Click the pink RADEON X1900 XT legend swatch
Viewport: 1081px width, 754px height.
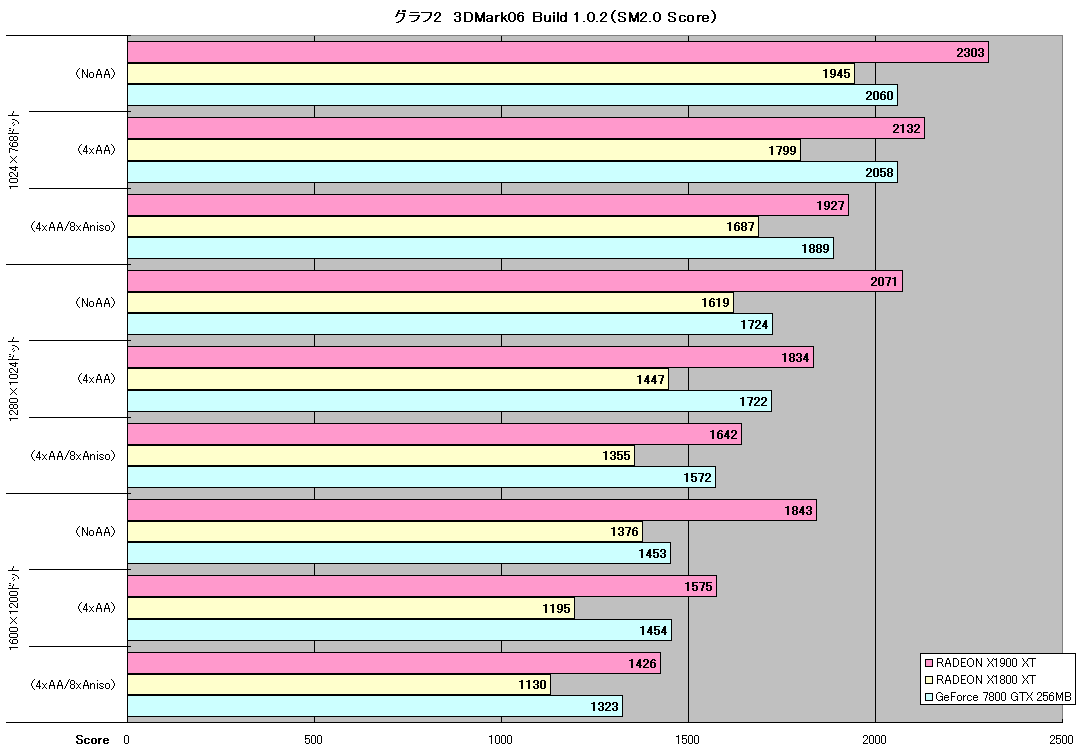929,663
